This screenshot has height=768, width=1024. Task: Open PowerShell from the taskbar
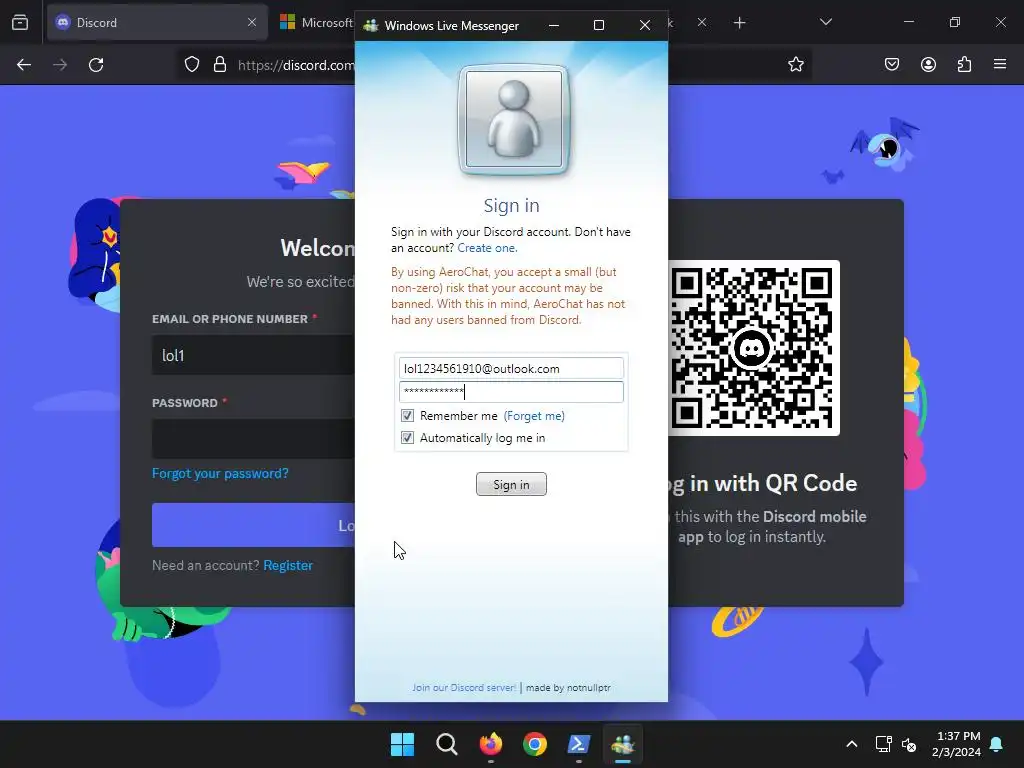point(579,744)
